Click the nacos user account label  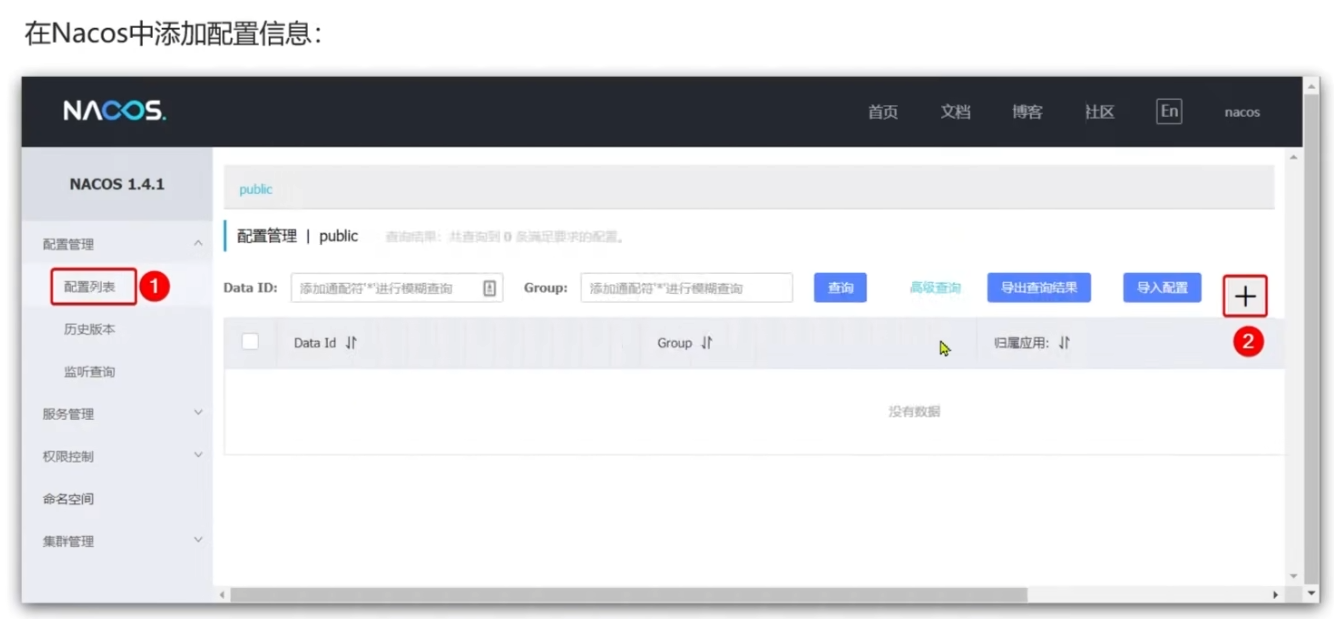(x=1242, y=112)
